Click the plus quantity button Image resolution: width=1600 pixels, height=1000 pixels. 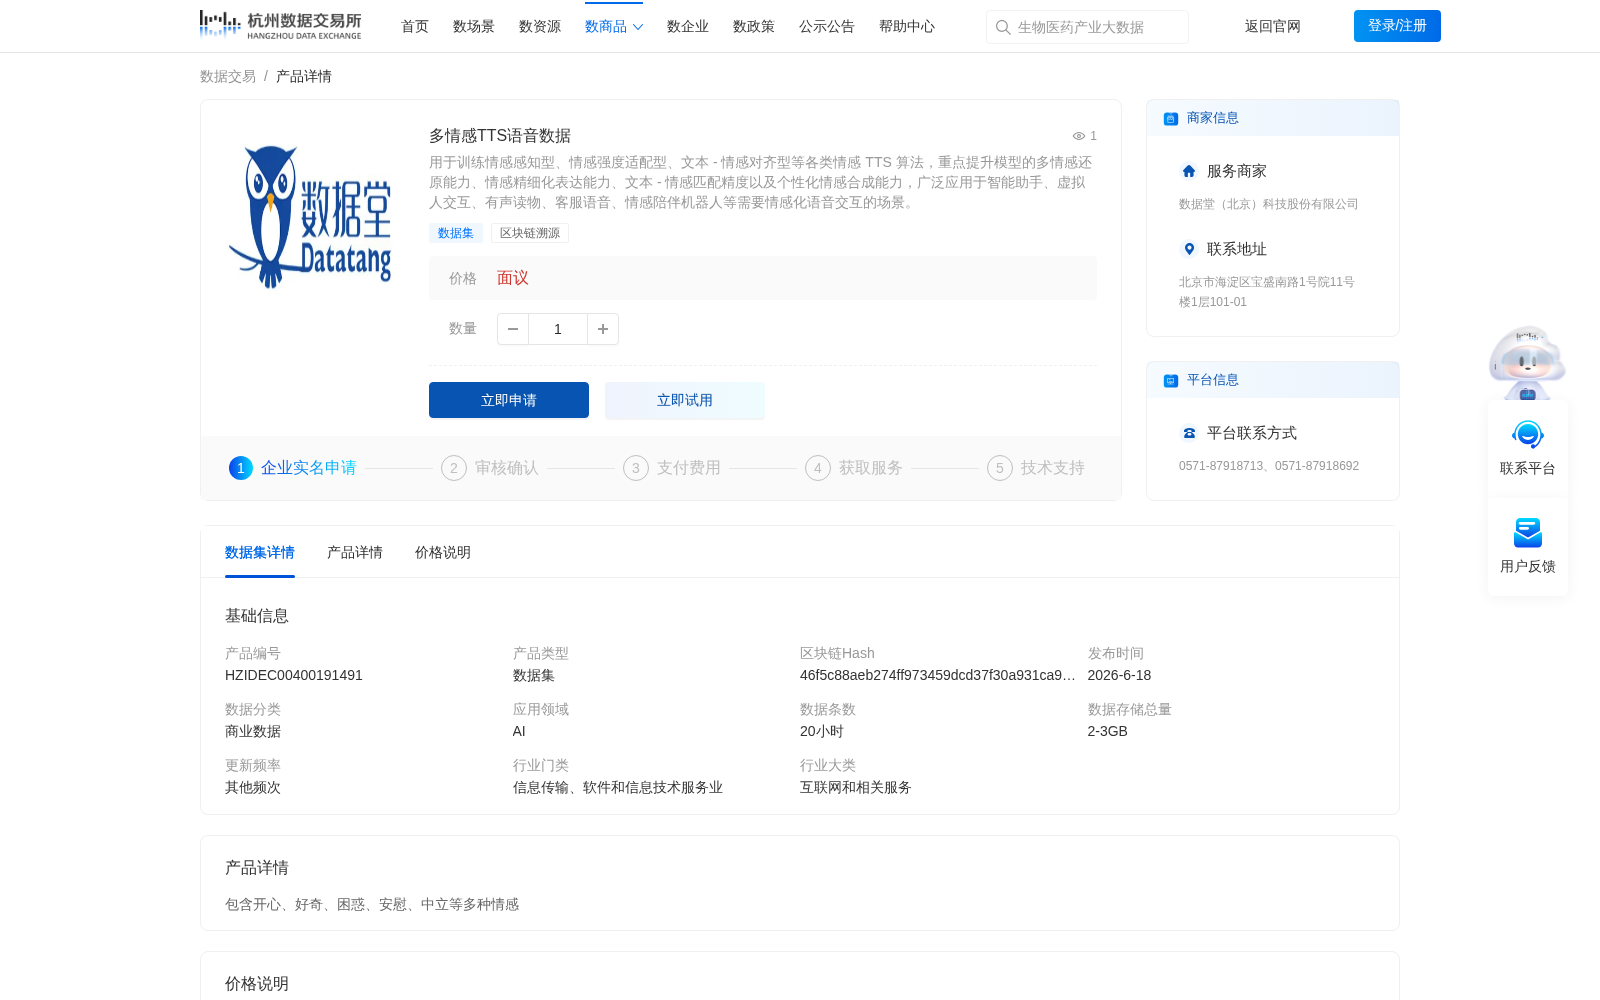click(x=603, y=329)
